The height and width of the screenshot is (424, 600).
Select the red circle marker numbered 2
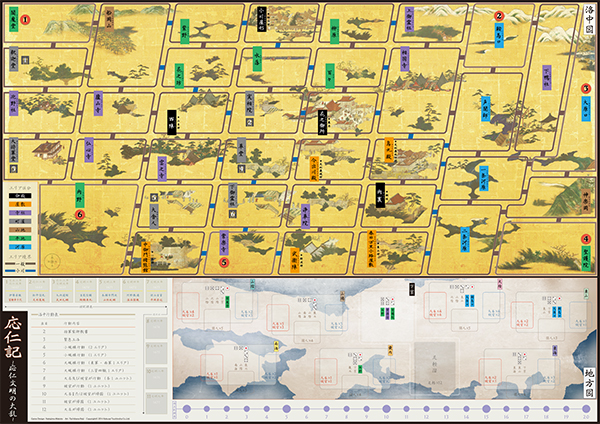[499, 15]
